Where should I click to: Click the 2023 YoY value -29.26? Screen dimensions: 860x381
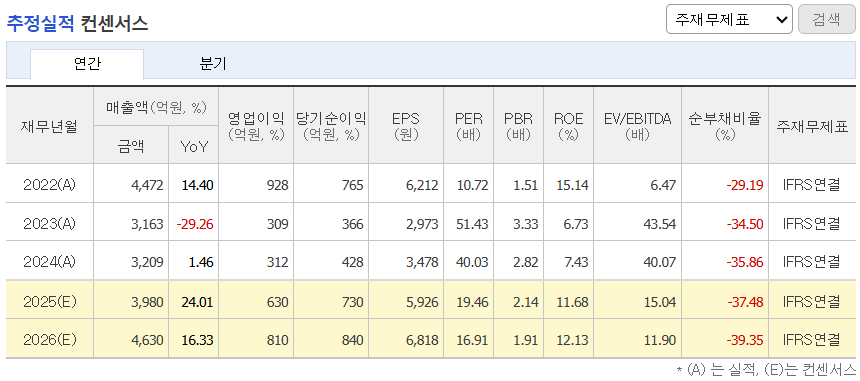point(195,224)
